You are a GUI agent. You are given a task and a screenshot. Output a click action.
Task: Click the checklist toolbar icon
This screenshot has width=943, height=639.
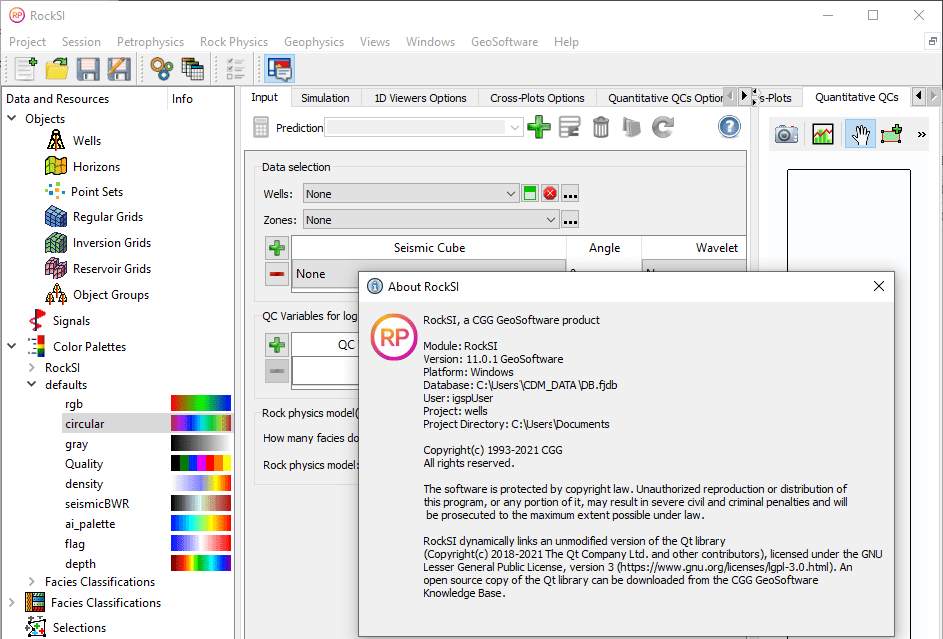(x=235, y=69)
